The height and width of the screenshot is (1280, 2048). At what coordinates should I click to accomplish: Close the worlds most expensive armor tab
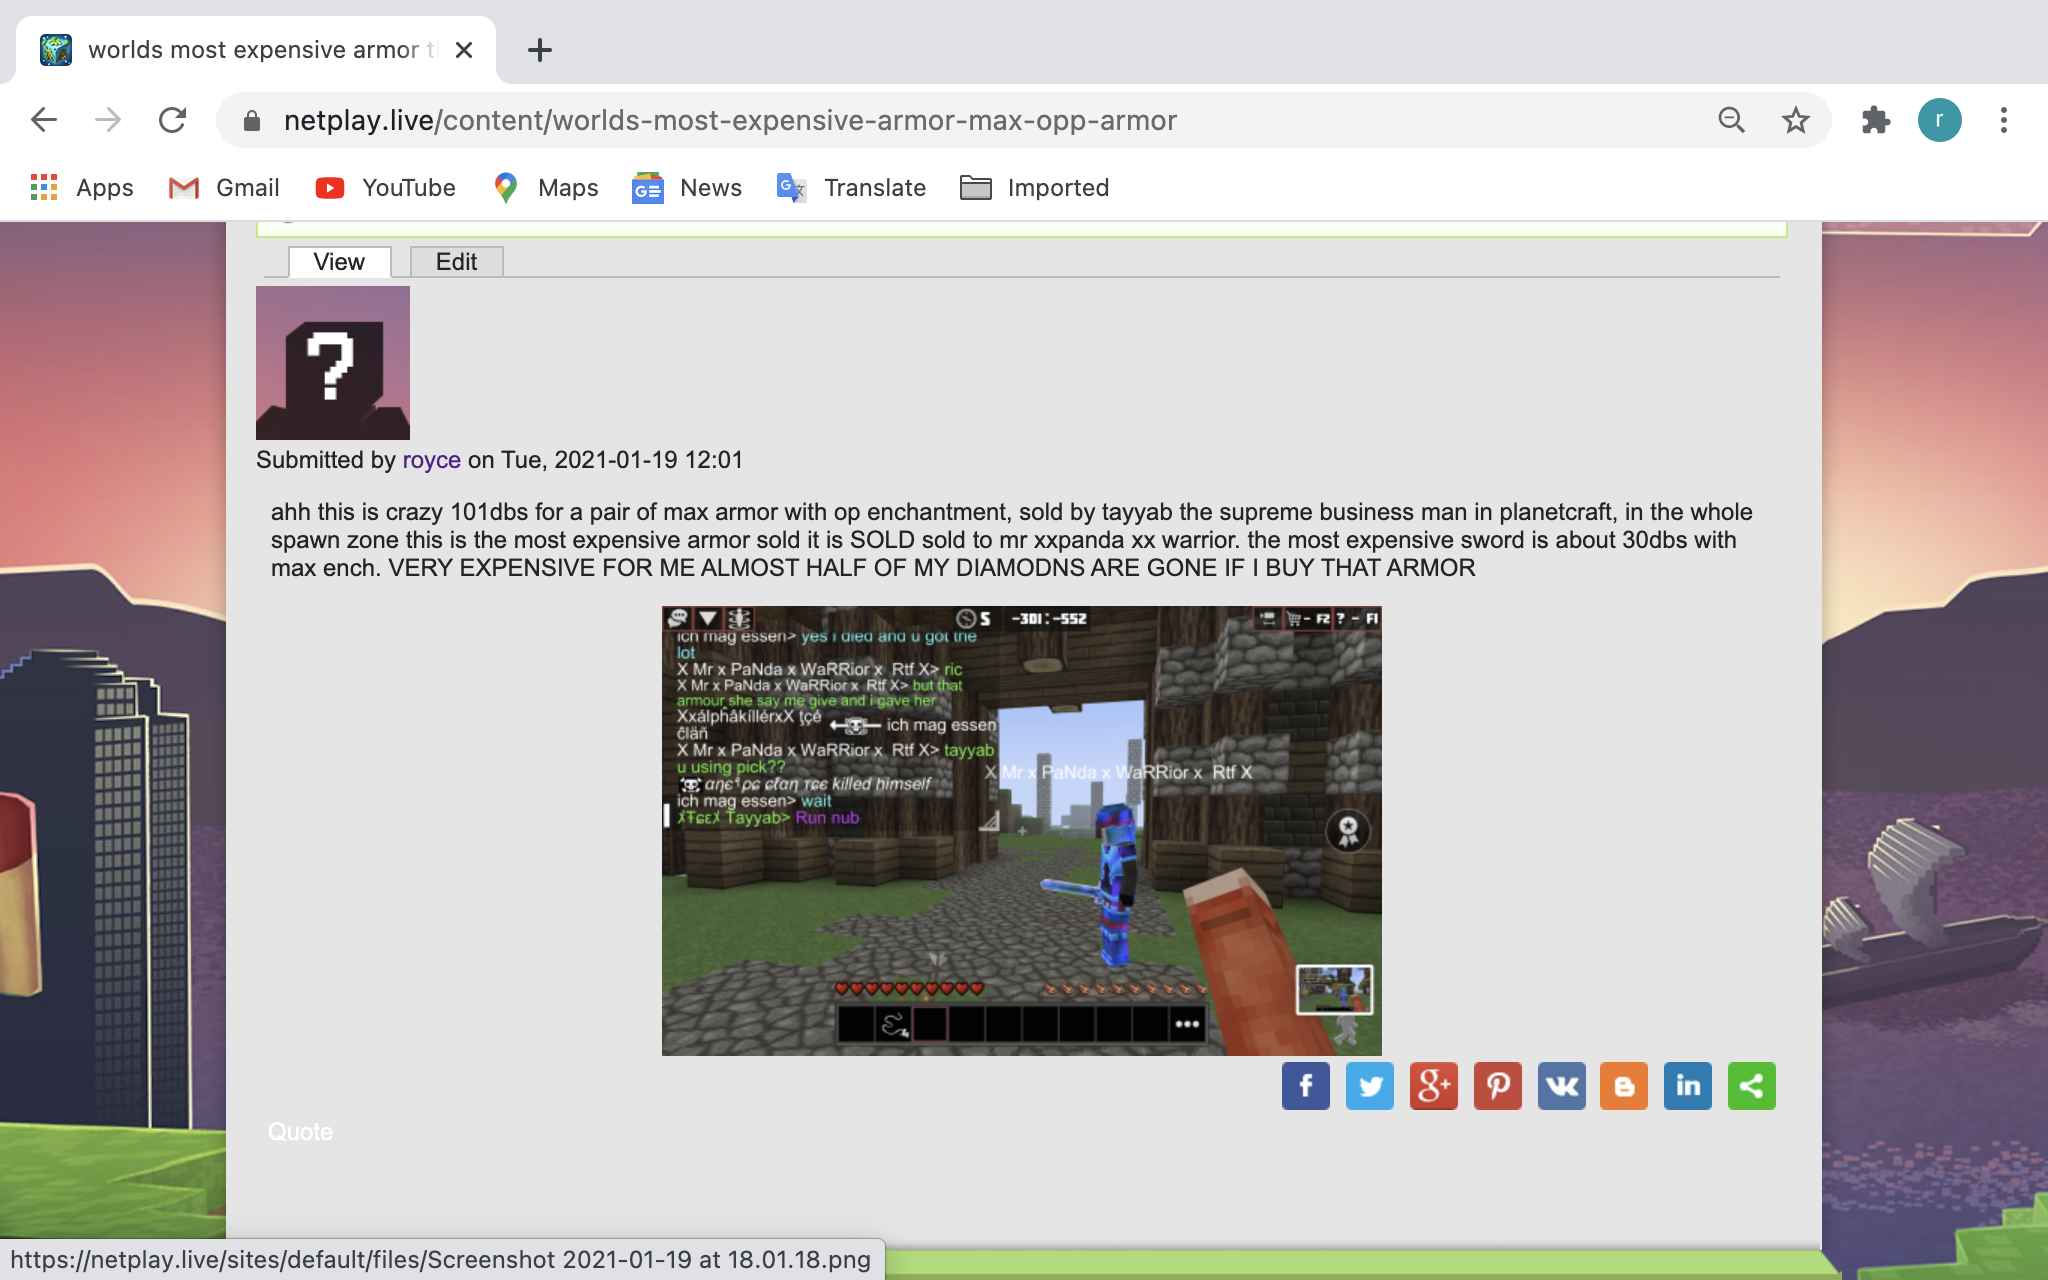tap(464, 50)
